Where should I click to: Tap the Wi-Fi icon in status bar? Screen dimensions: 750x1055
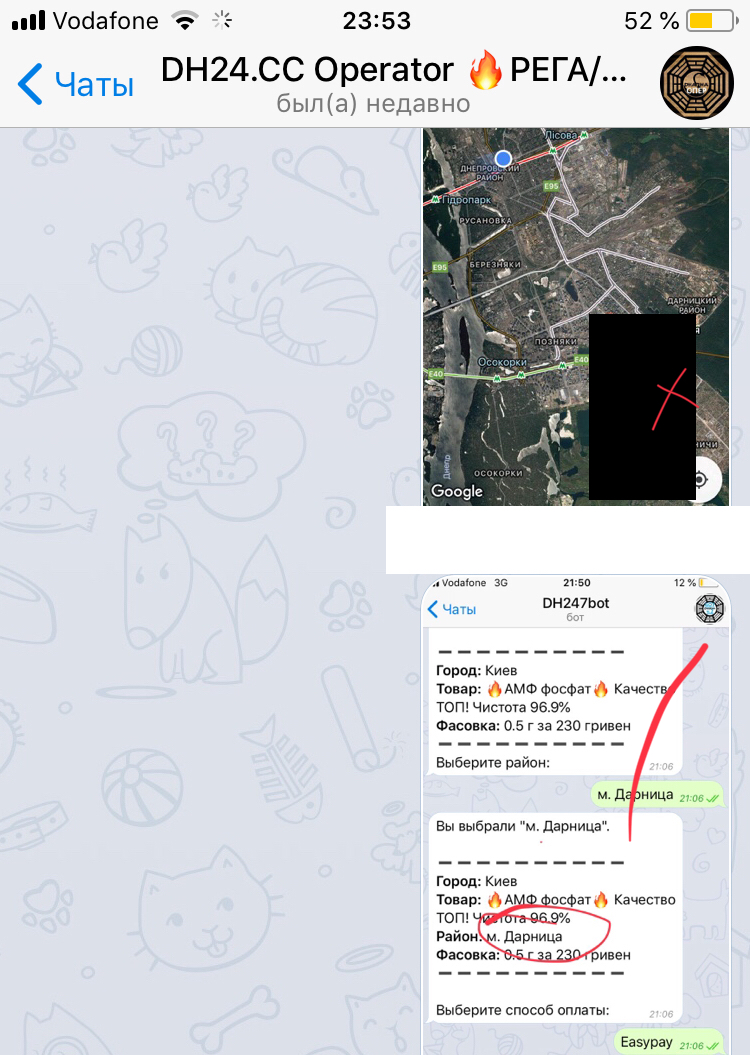click(x=185, y=21)
